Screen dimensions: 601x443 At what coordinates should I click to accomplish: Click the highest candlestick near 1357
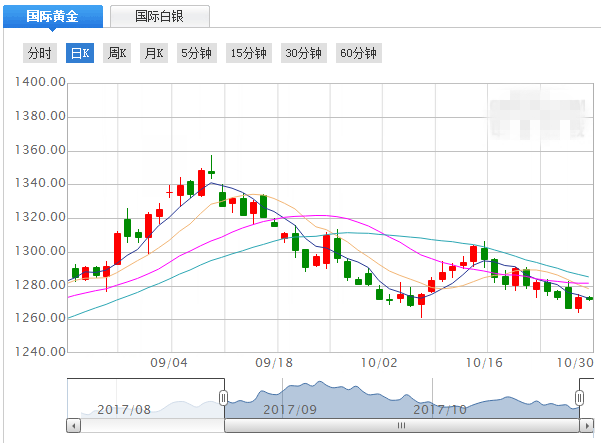211,171
